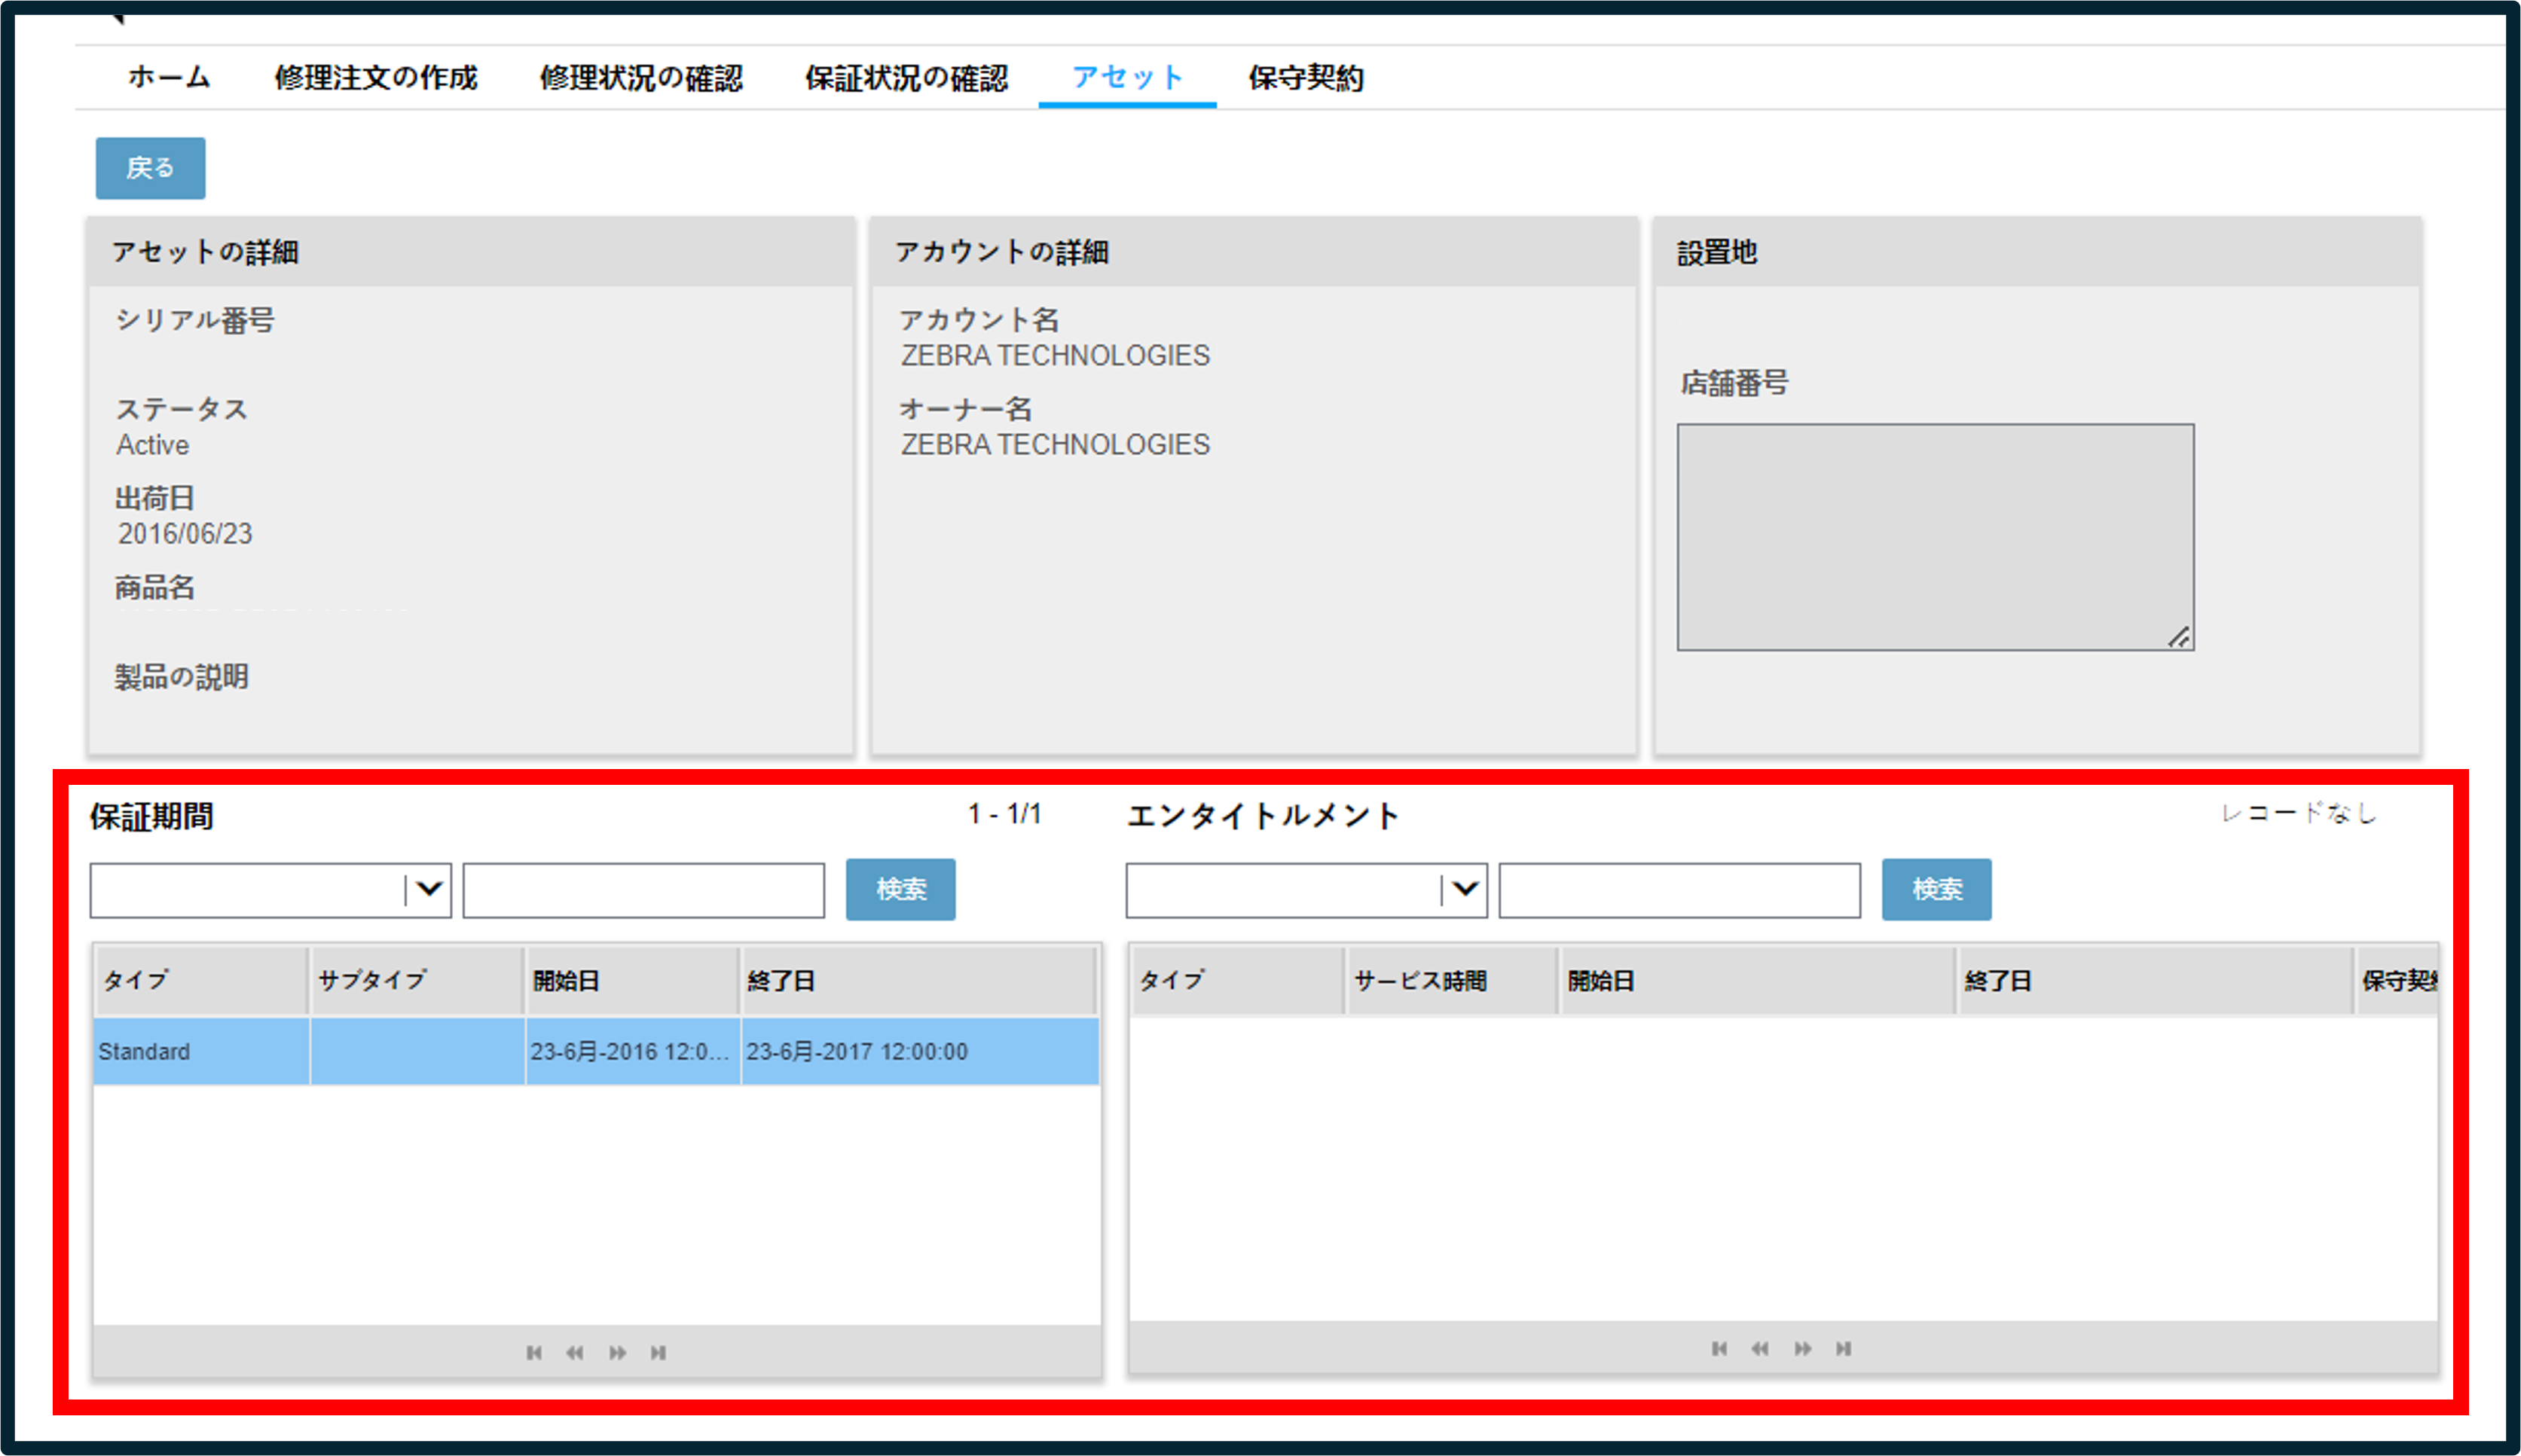Image resolution: width=2521 pixels, height=1456 pixels.
Task: Click 検索 button under 保証期間
Action: pyautogui.click(x=901, y=889)
